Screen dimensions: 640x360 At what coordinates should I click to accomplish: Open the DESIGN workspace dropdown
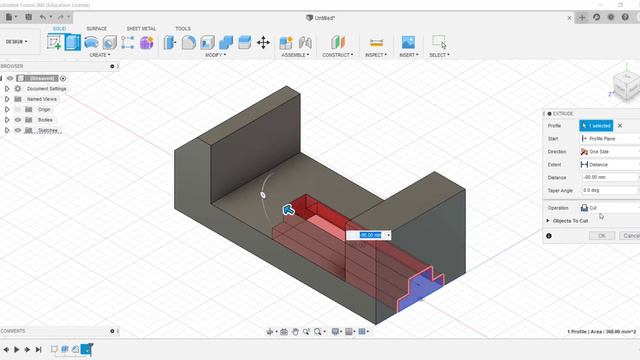(17, 42)
